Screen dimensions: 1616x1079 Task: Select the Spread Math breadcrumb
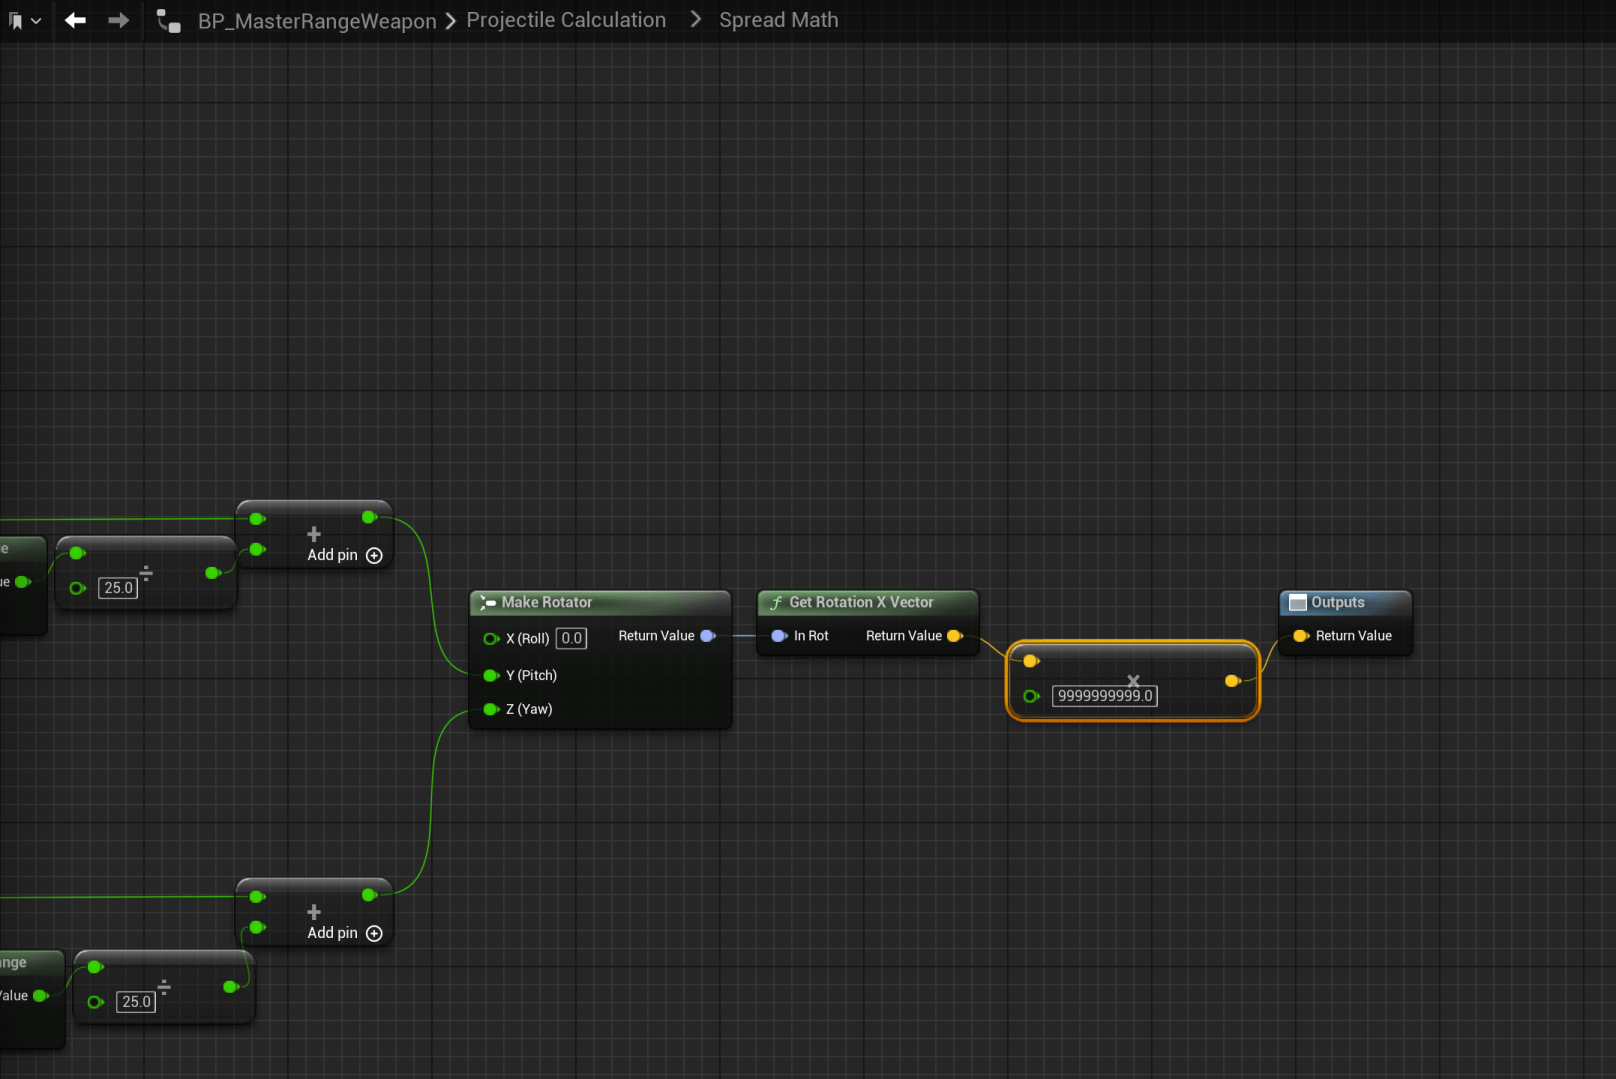(x=778, y=20)
